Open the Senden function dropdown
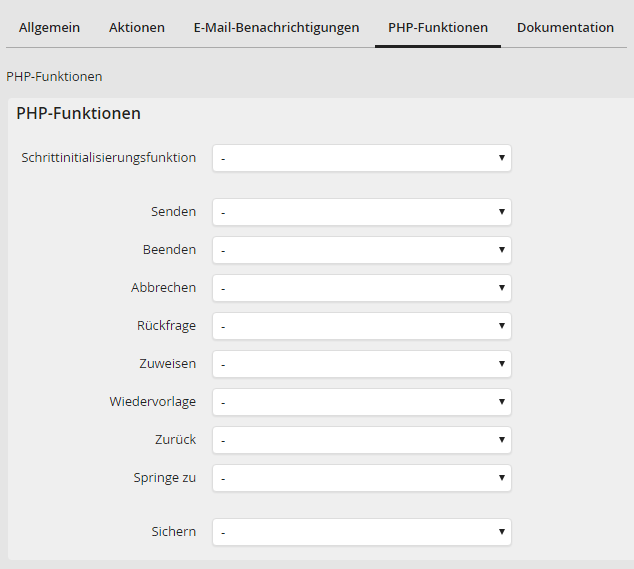Screen dimensions: 634x569 (361, 212)
